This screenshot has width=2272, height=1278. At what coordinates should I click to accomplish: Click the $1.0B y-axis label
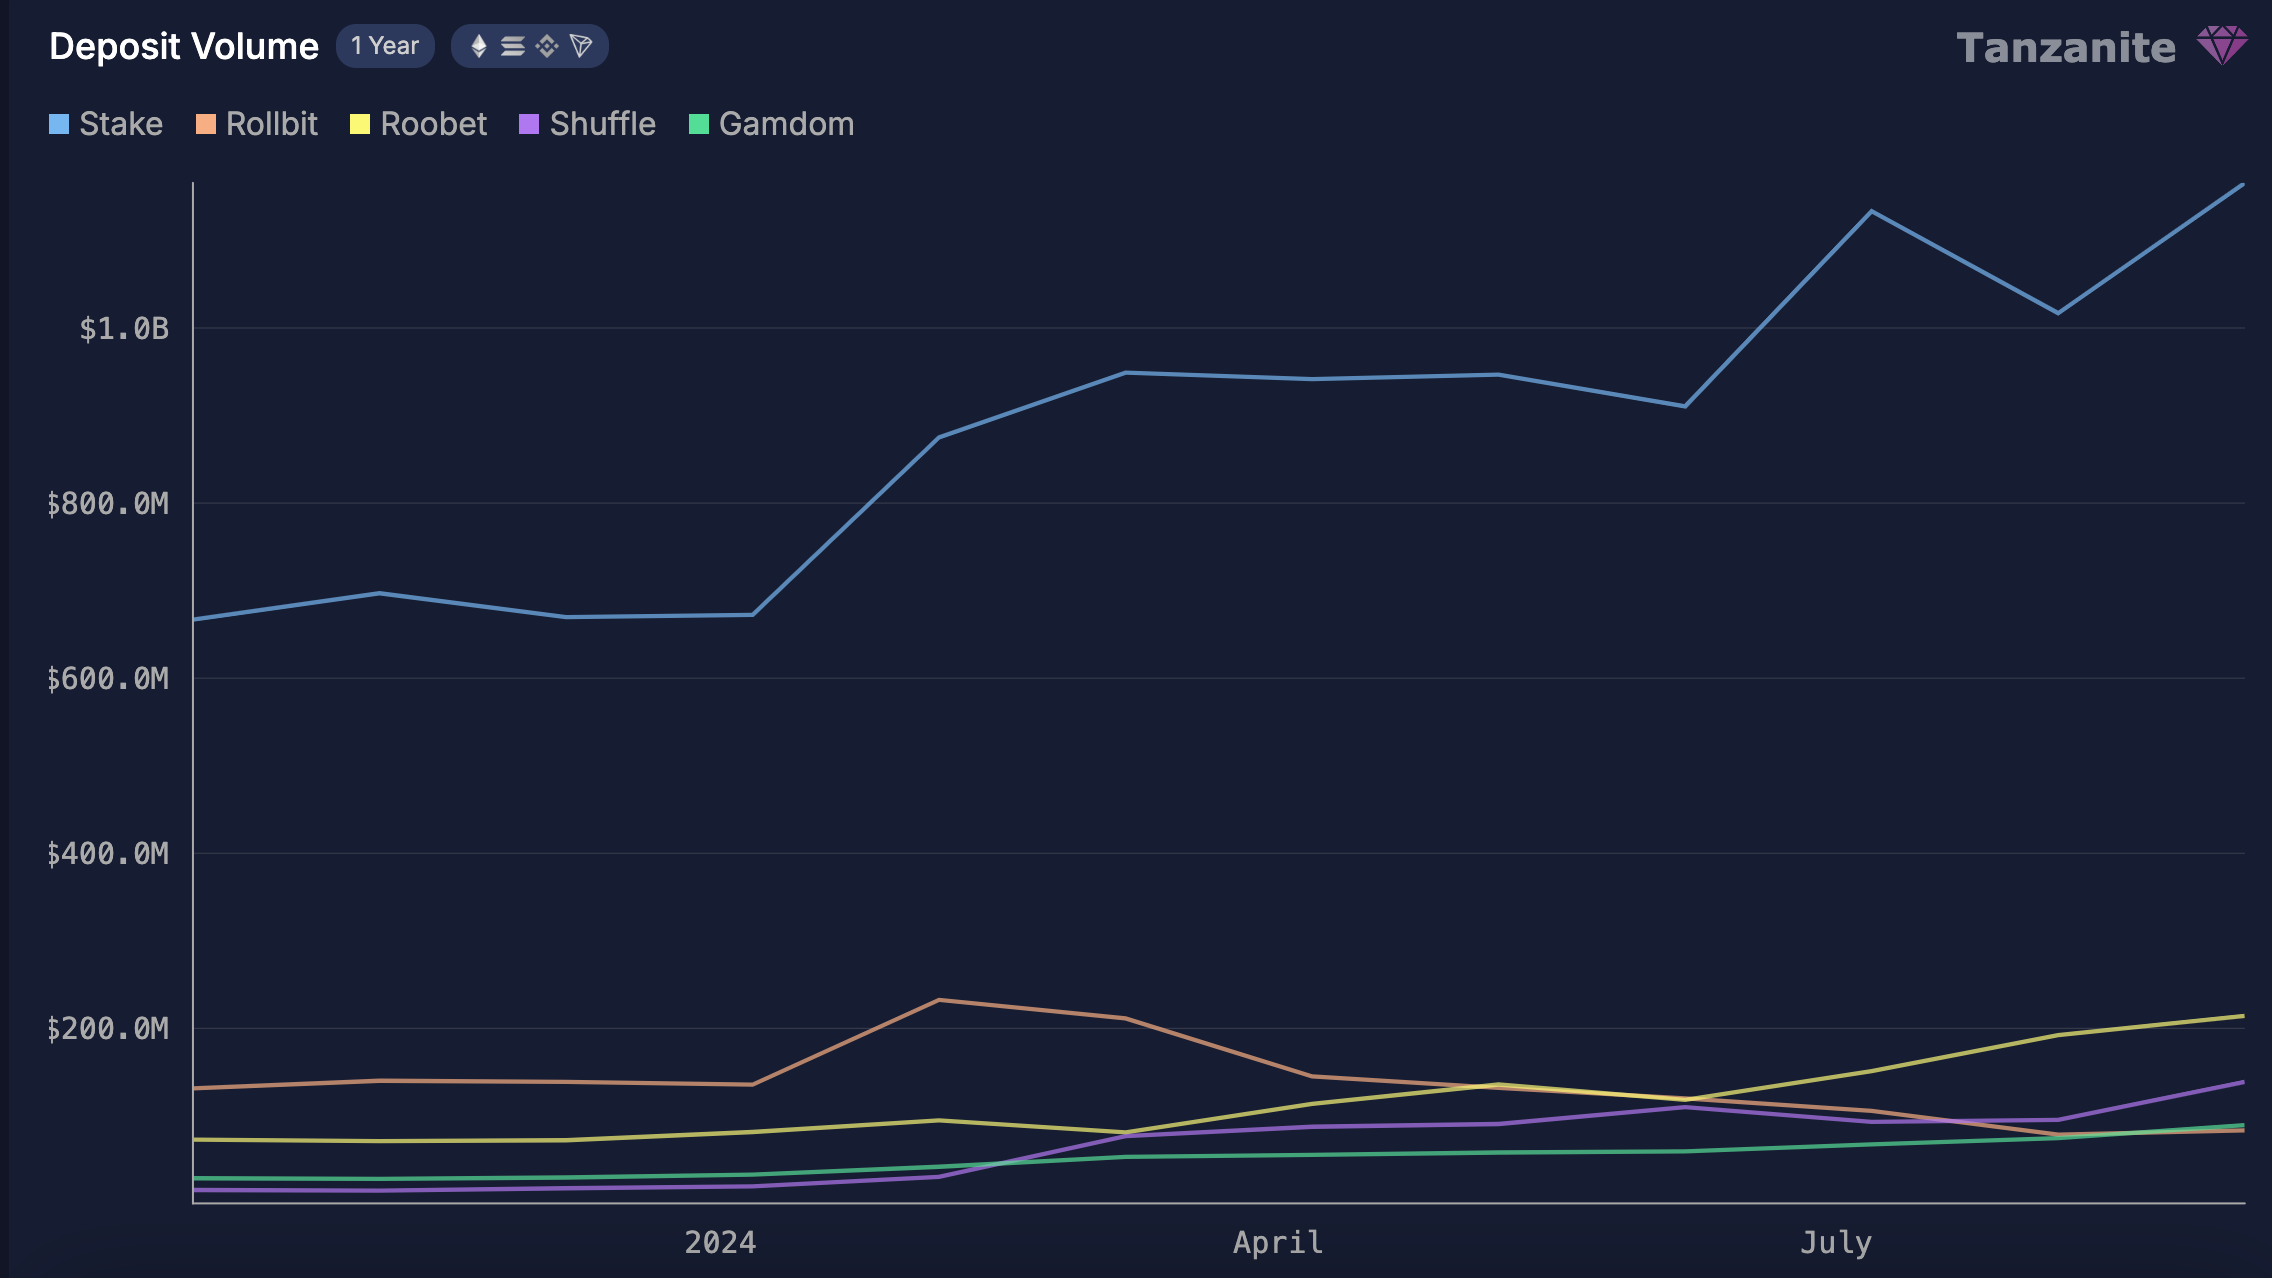(124, 328)
